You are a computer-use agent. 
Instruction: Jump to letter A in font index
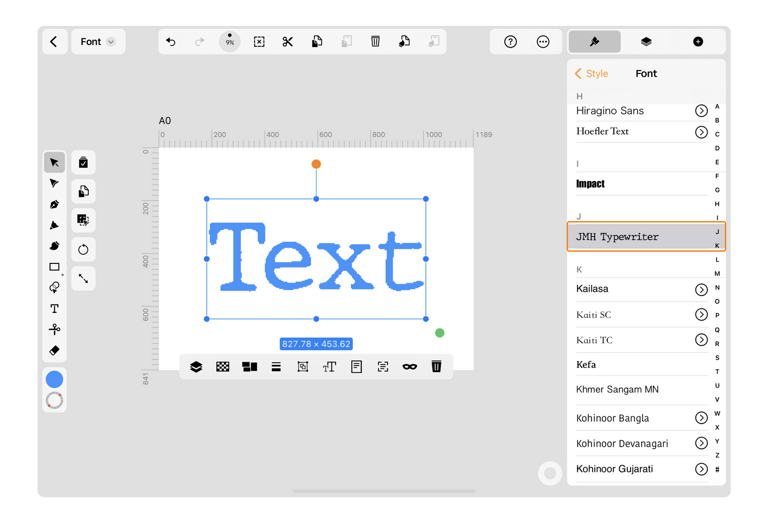[717, 106]
